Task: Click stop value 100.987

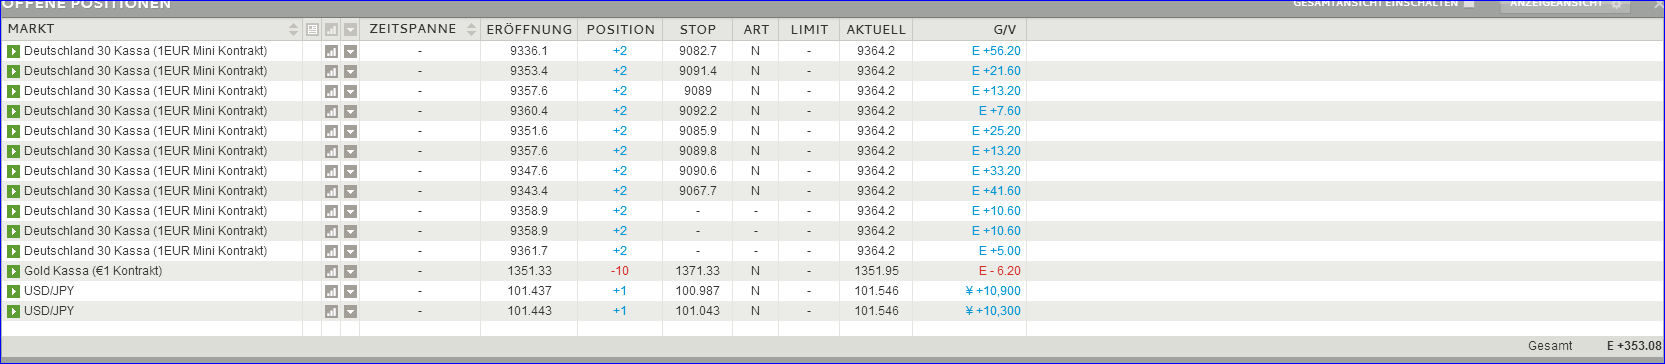Action: pos(698,291)
